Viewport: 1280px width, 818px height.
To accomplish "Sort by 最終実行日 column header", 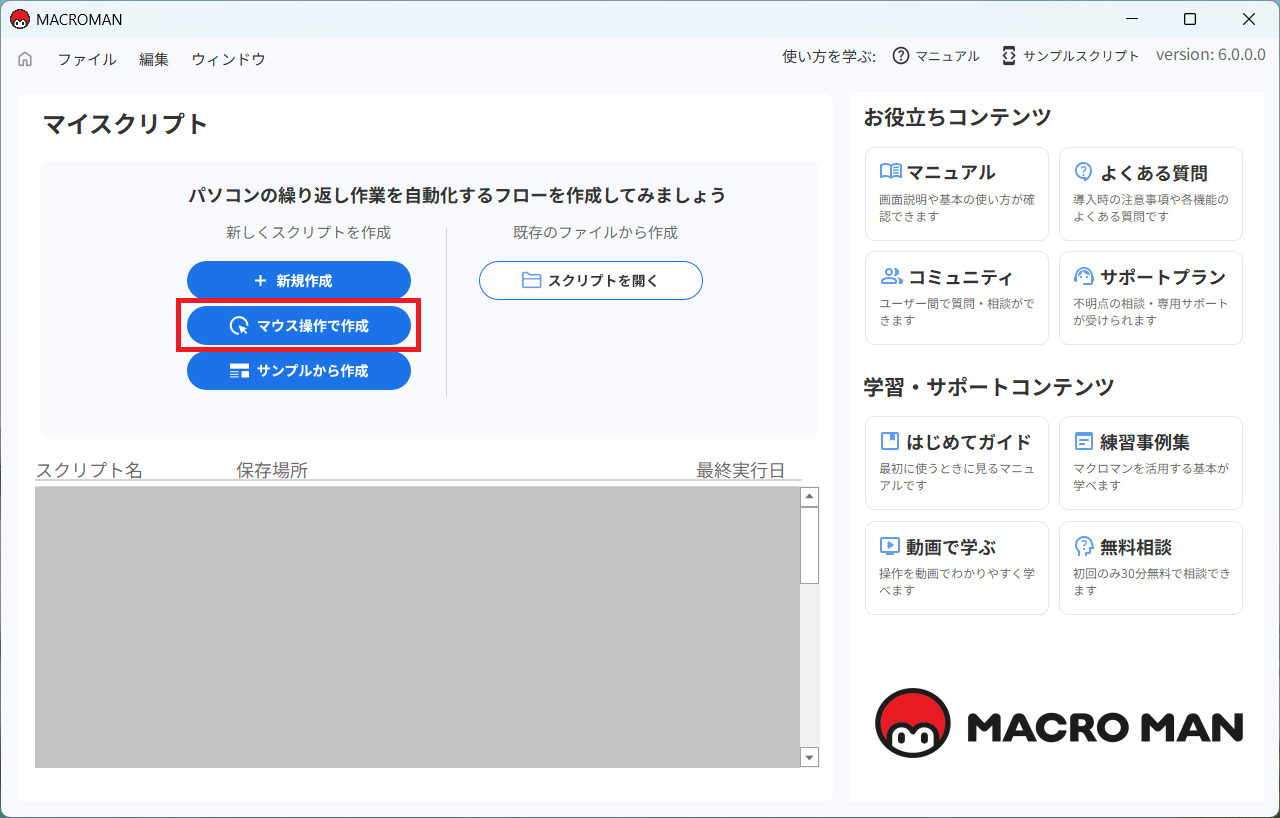I will [x=741, y=470].
